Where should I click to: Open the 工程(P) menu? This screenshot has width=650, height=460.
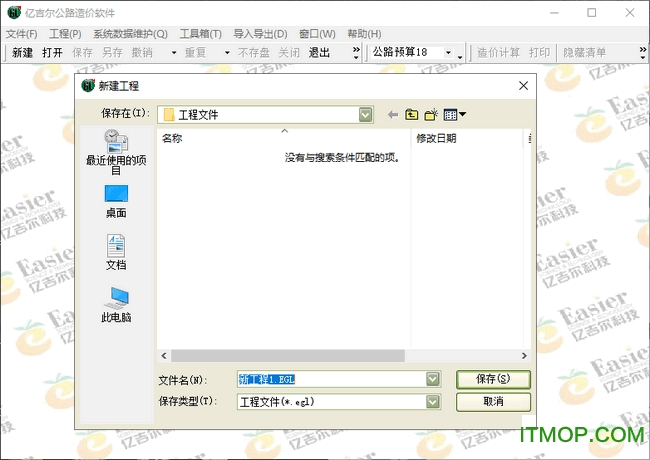65,34
